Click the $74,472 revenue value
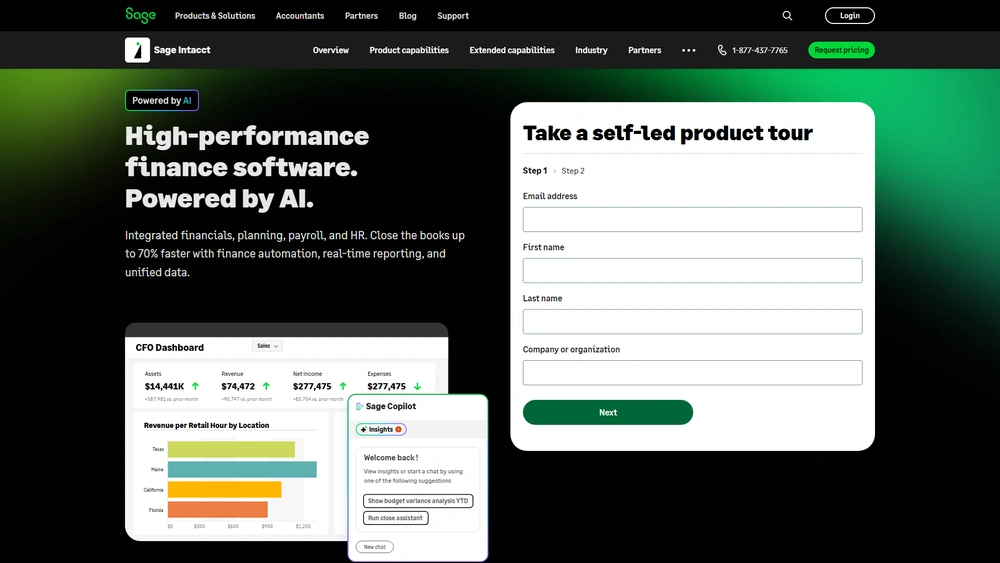This screenshot has height=563, width=1000. [238, 386]
